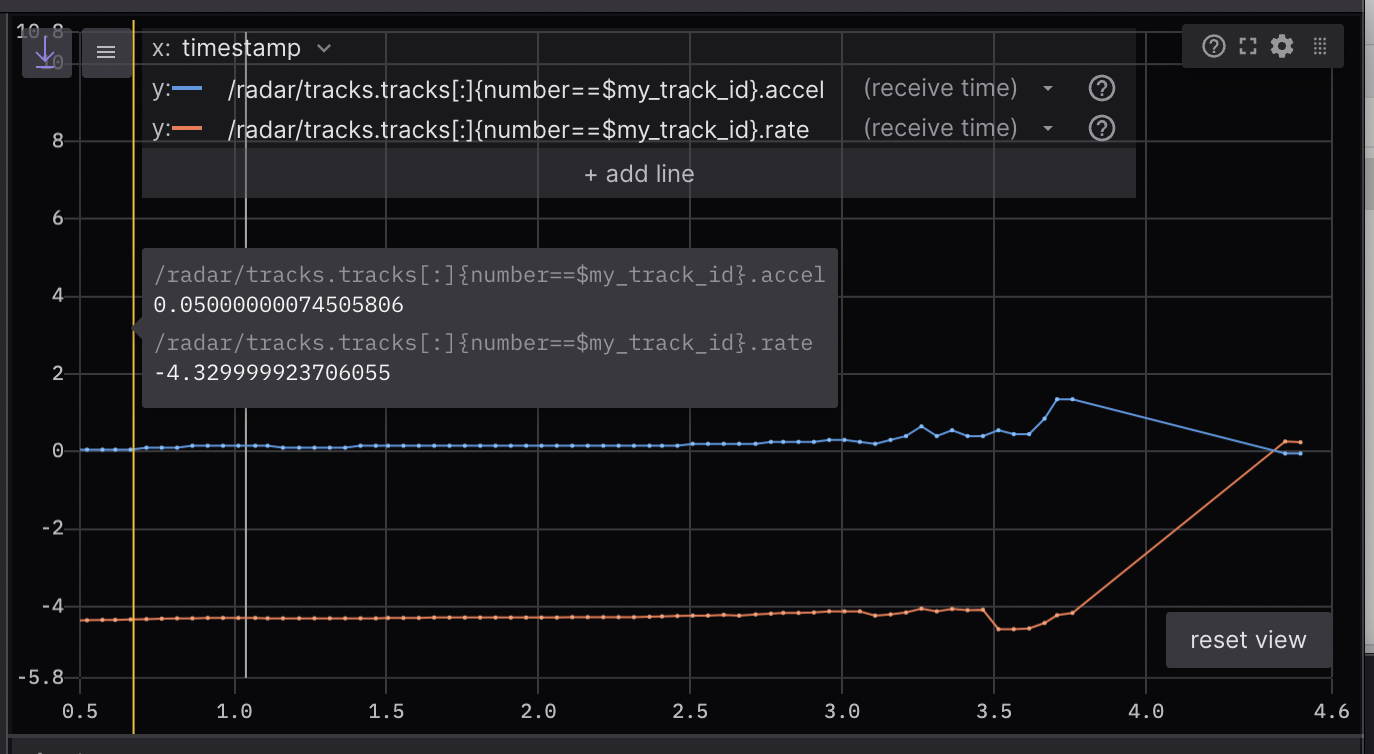
Task: Toggle the legend with the hamburger icon
Action: [x=106, y=52]
